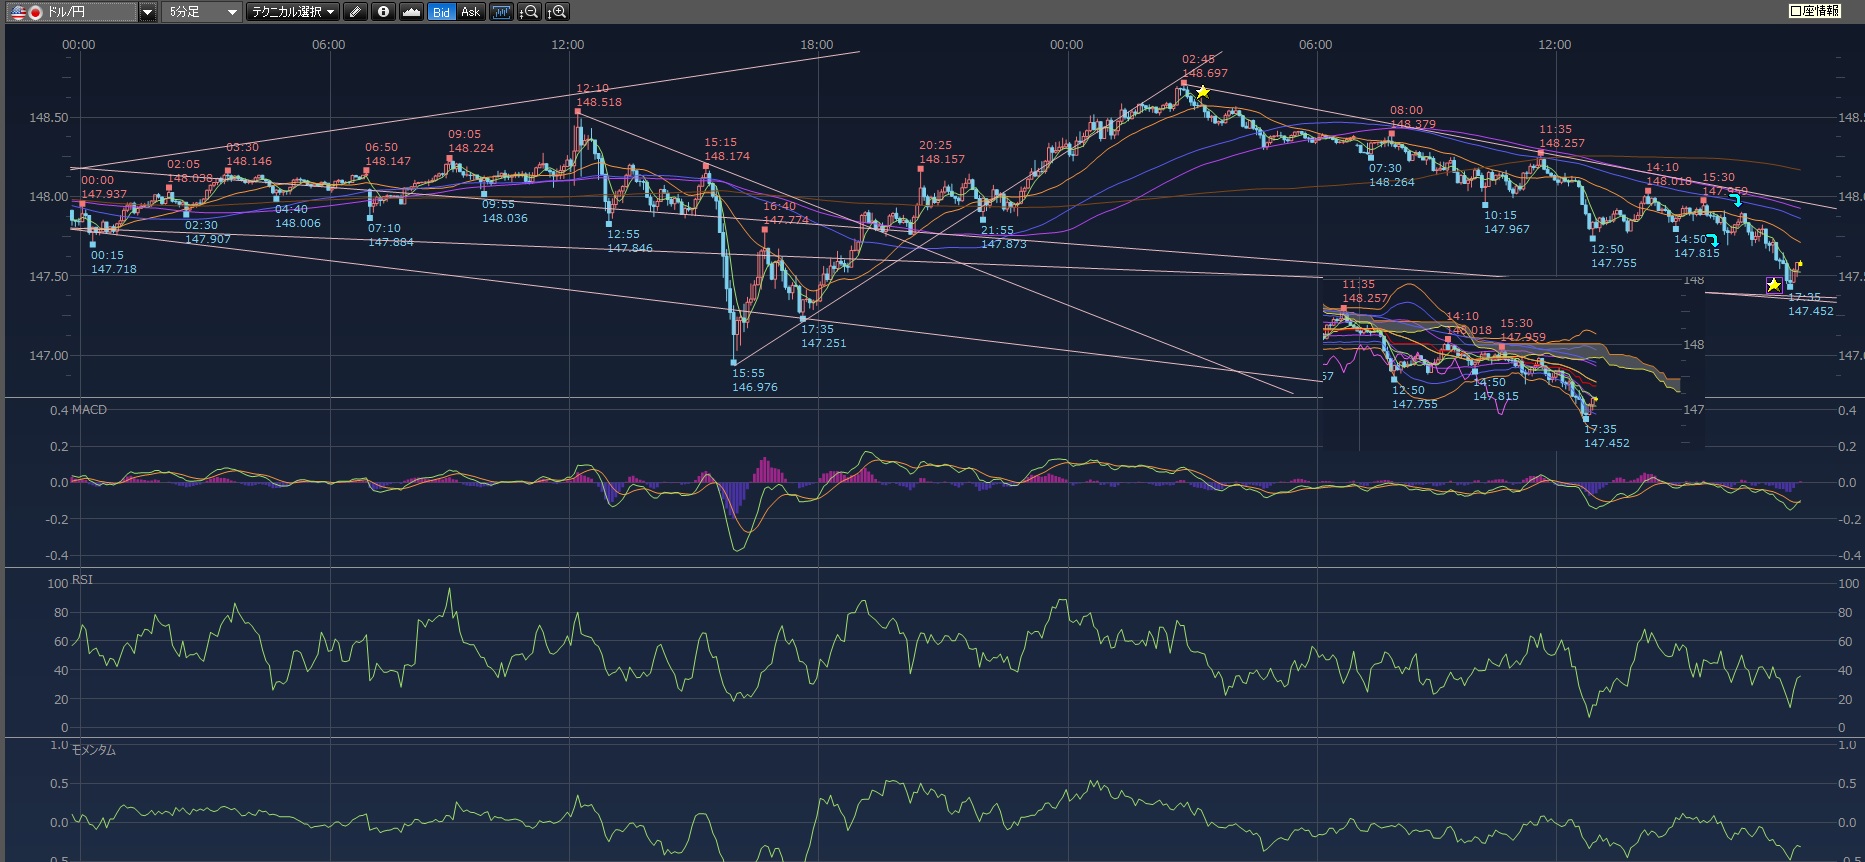1865x862 pixels.
Task: Click the zoom out magnifier icon
Action: pyautogui.click(x=529, y=12)
